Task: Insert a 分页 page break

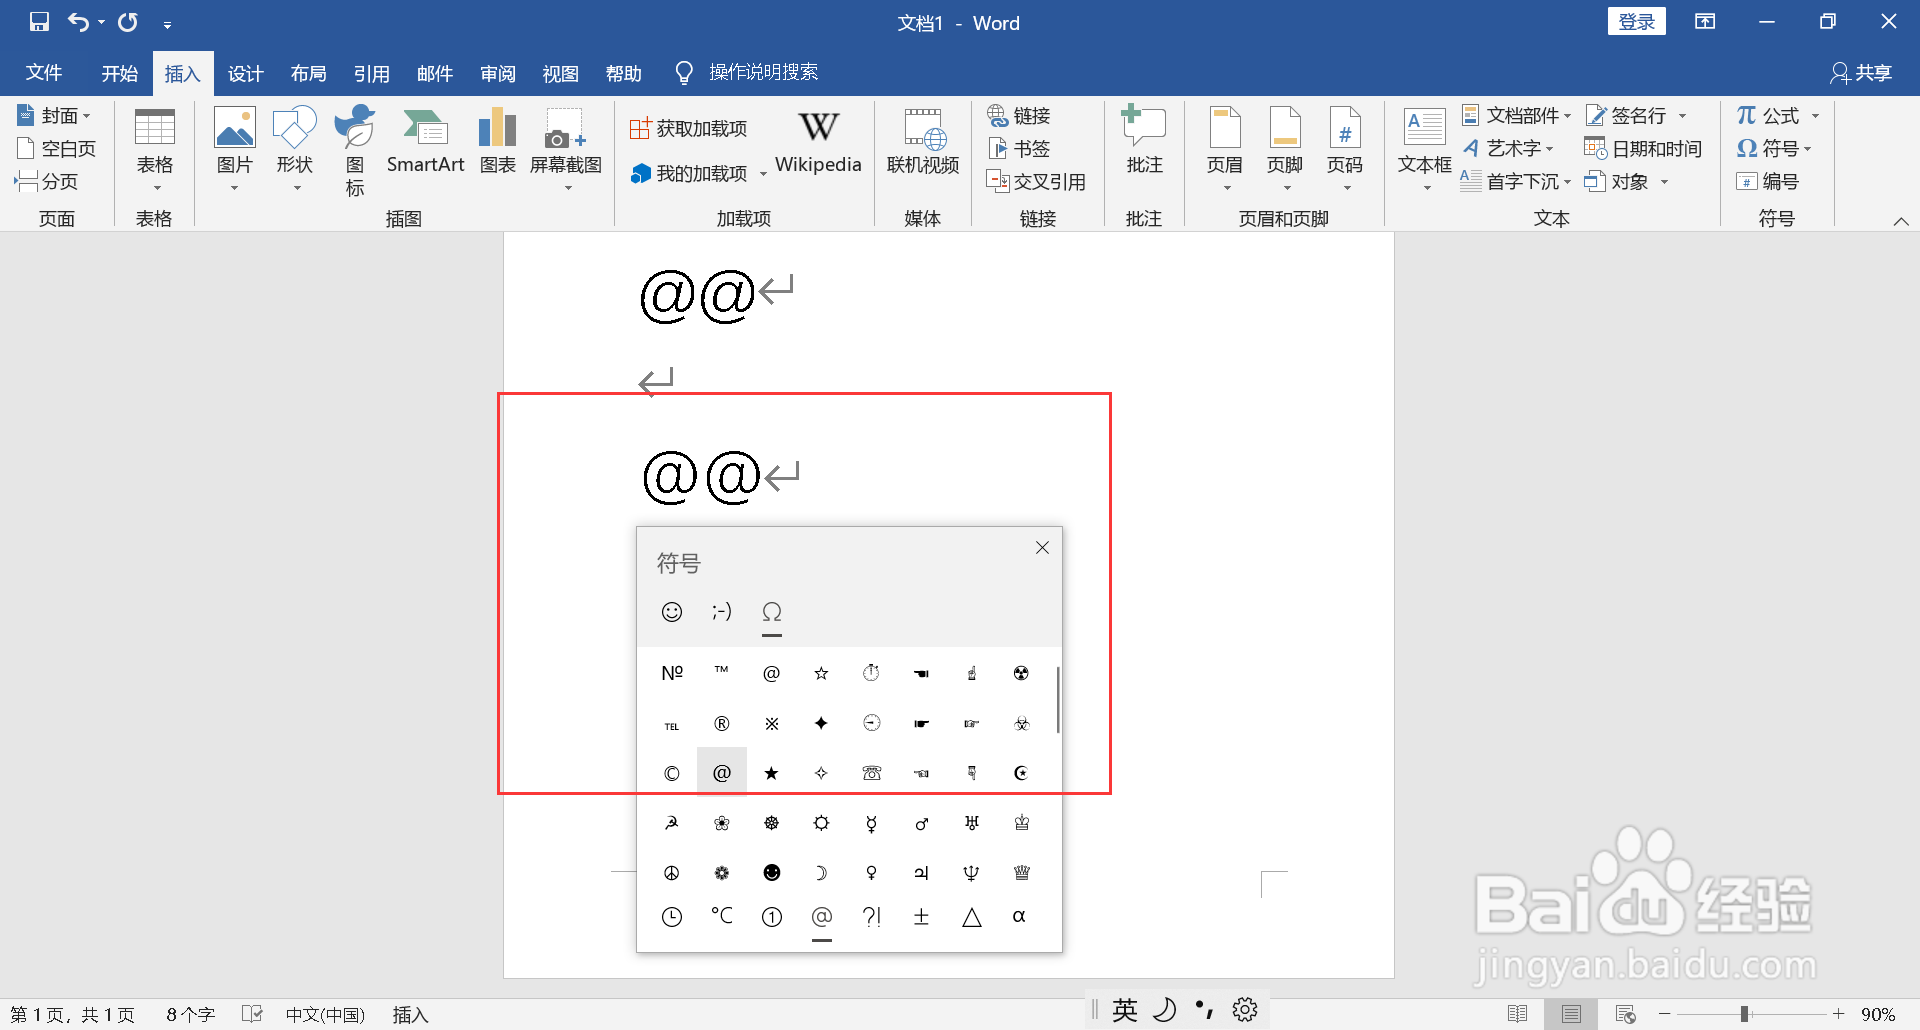Action: pyautogui.click(x=47, y=181)
